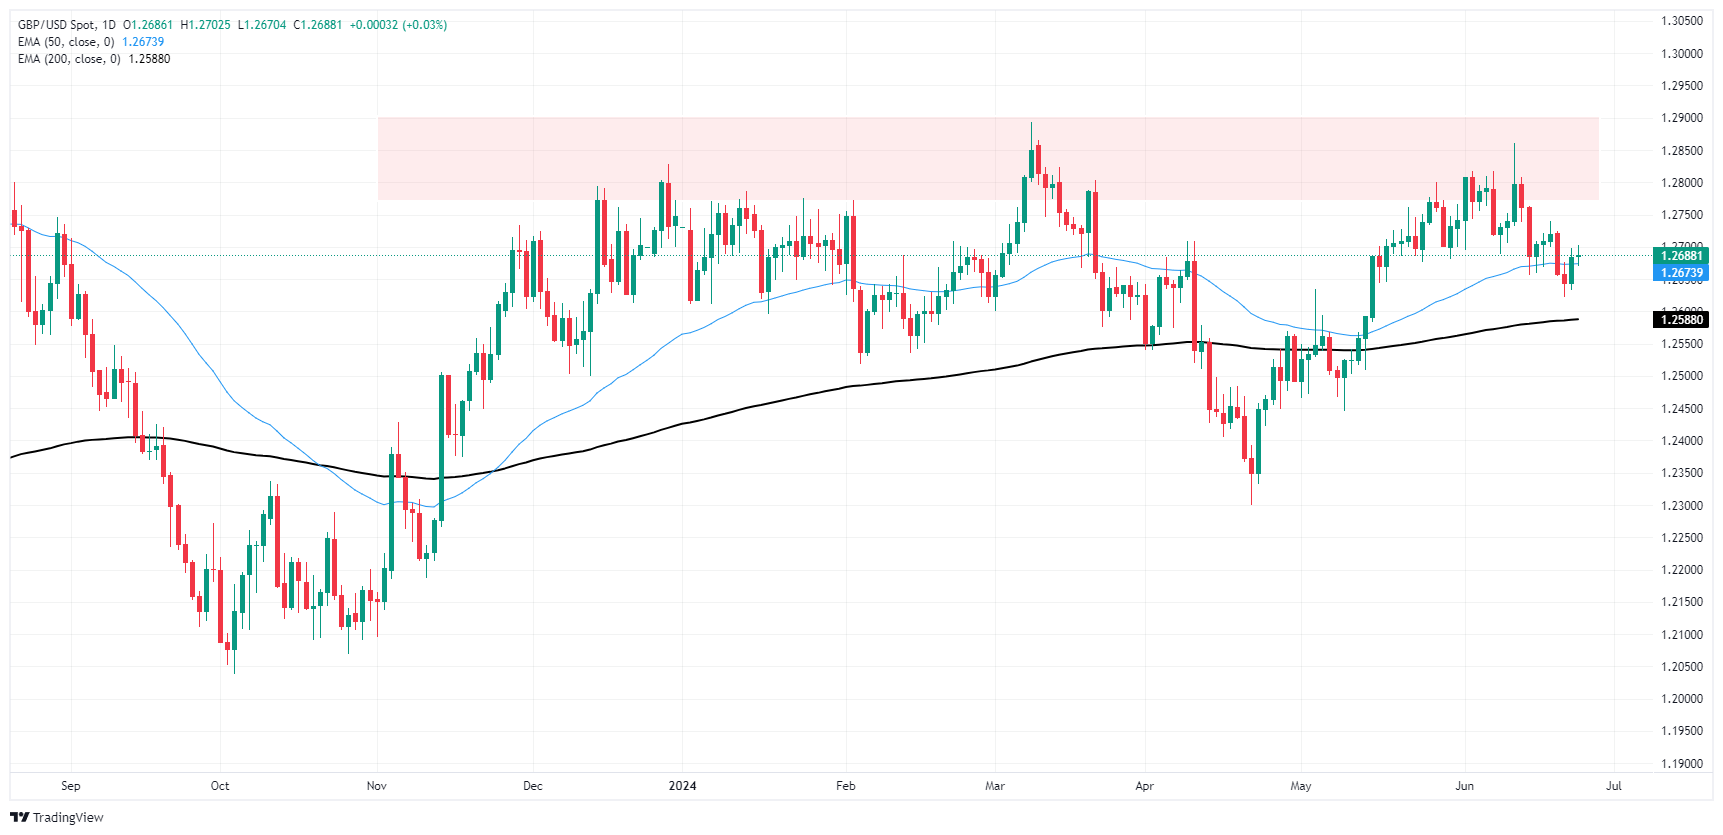
Task: Click the EMA 200 indicator legend
Action: pyautogui.click(x=69, y=59)
